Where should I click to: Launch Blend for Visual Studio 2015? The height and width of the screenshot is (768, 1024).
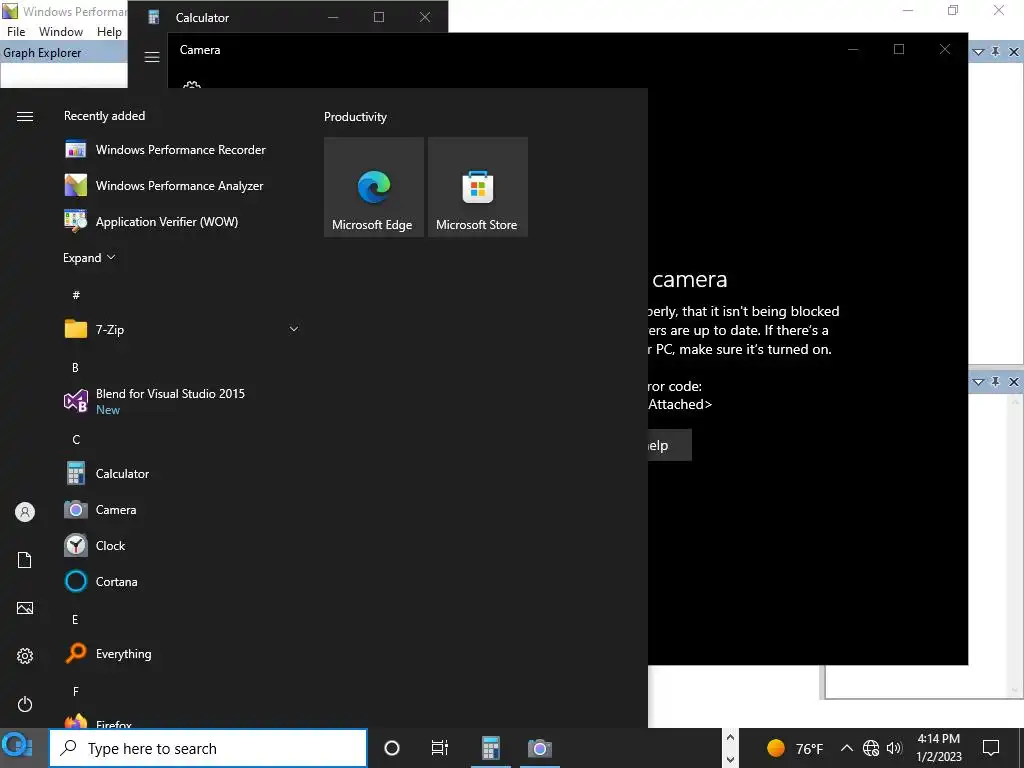(x=181, y=401)
